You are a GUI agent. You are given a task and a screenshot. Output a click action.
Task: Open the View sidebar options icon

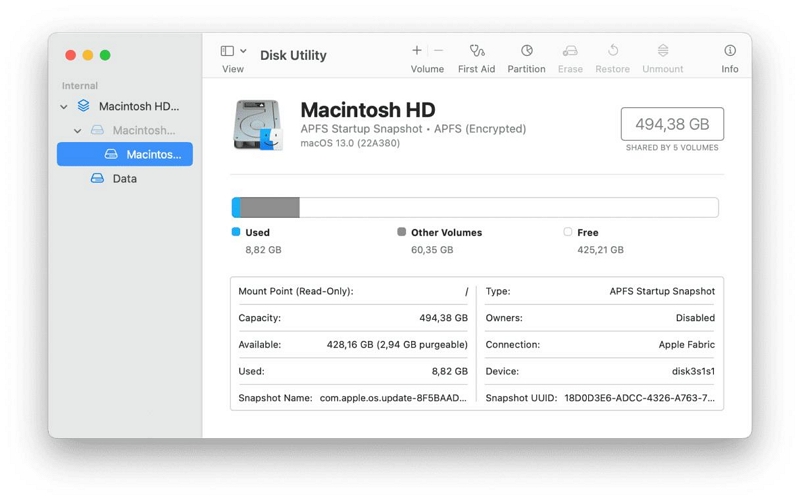coord(227,51)
